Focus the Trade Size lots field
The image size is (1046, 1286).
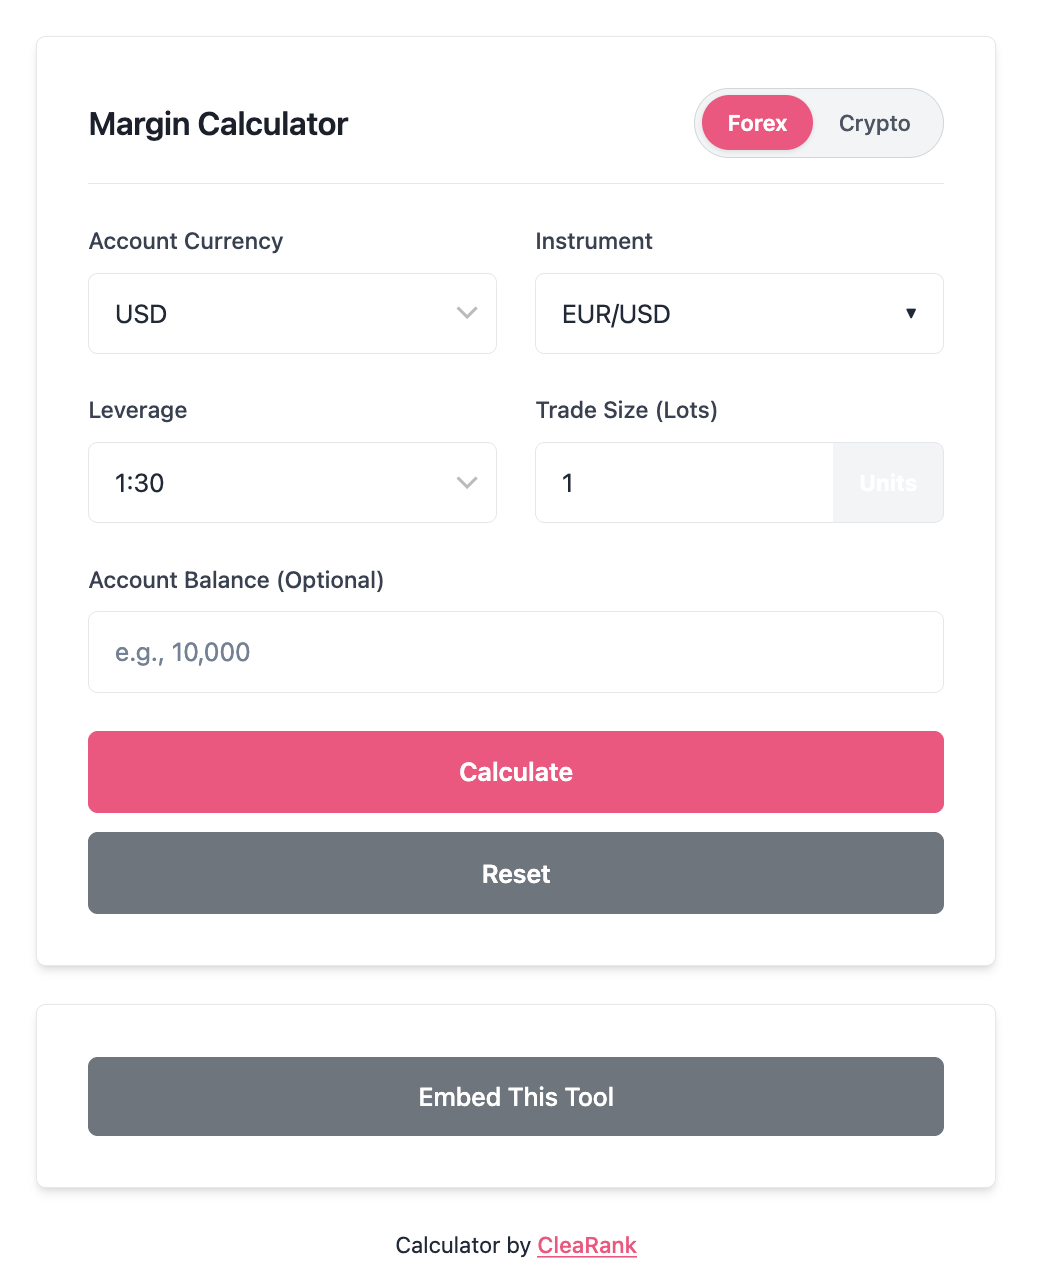685,483
